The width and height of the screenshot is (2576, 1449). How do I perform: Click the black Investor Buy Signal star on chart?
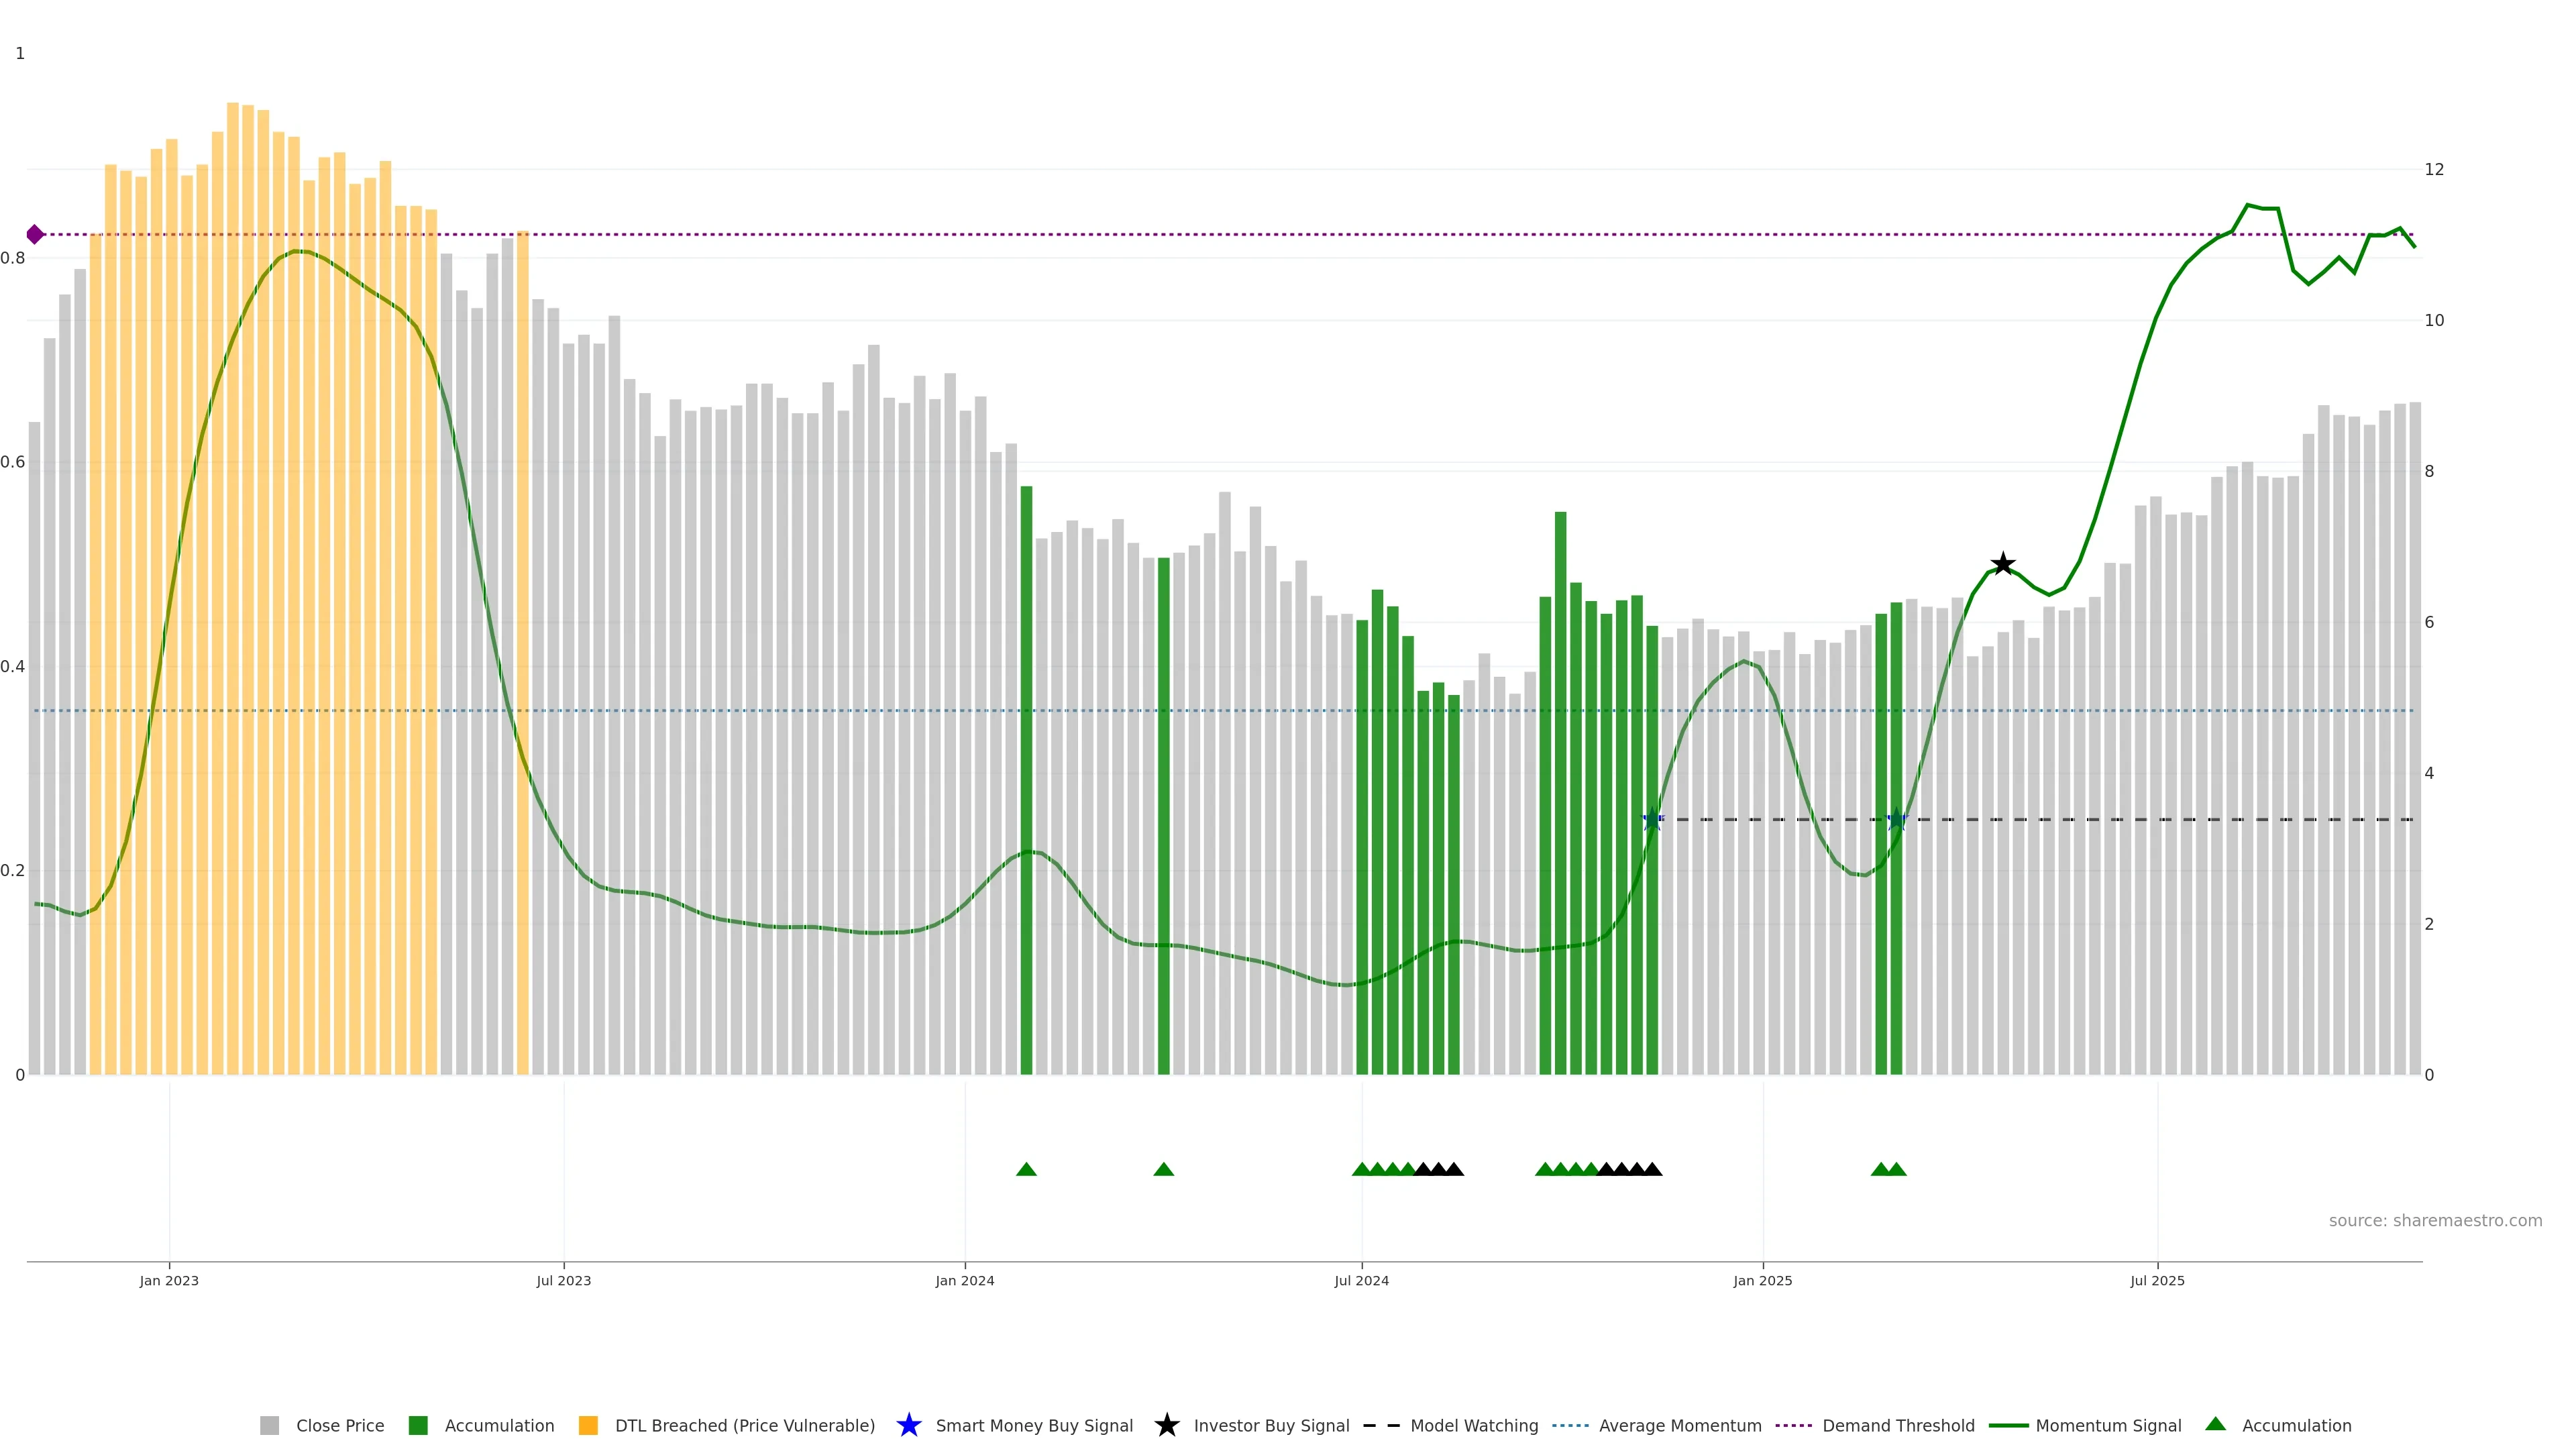tap(2002, 564)
